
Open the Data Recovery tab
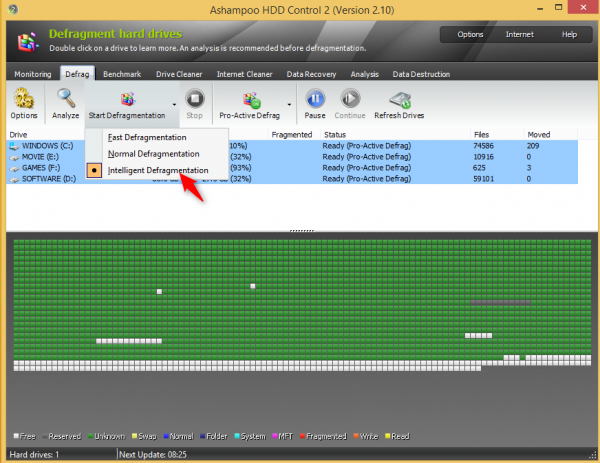[x=311, y=74]
